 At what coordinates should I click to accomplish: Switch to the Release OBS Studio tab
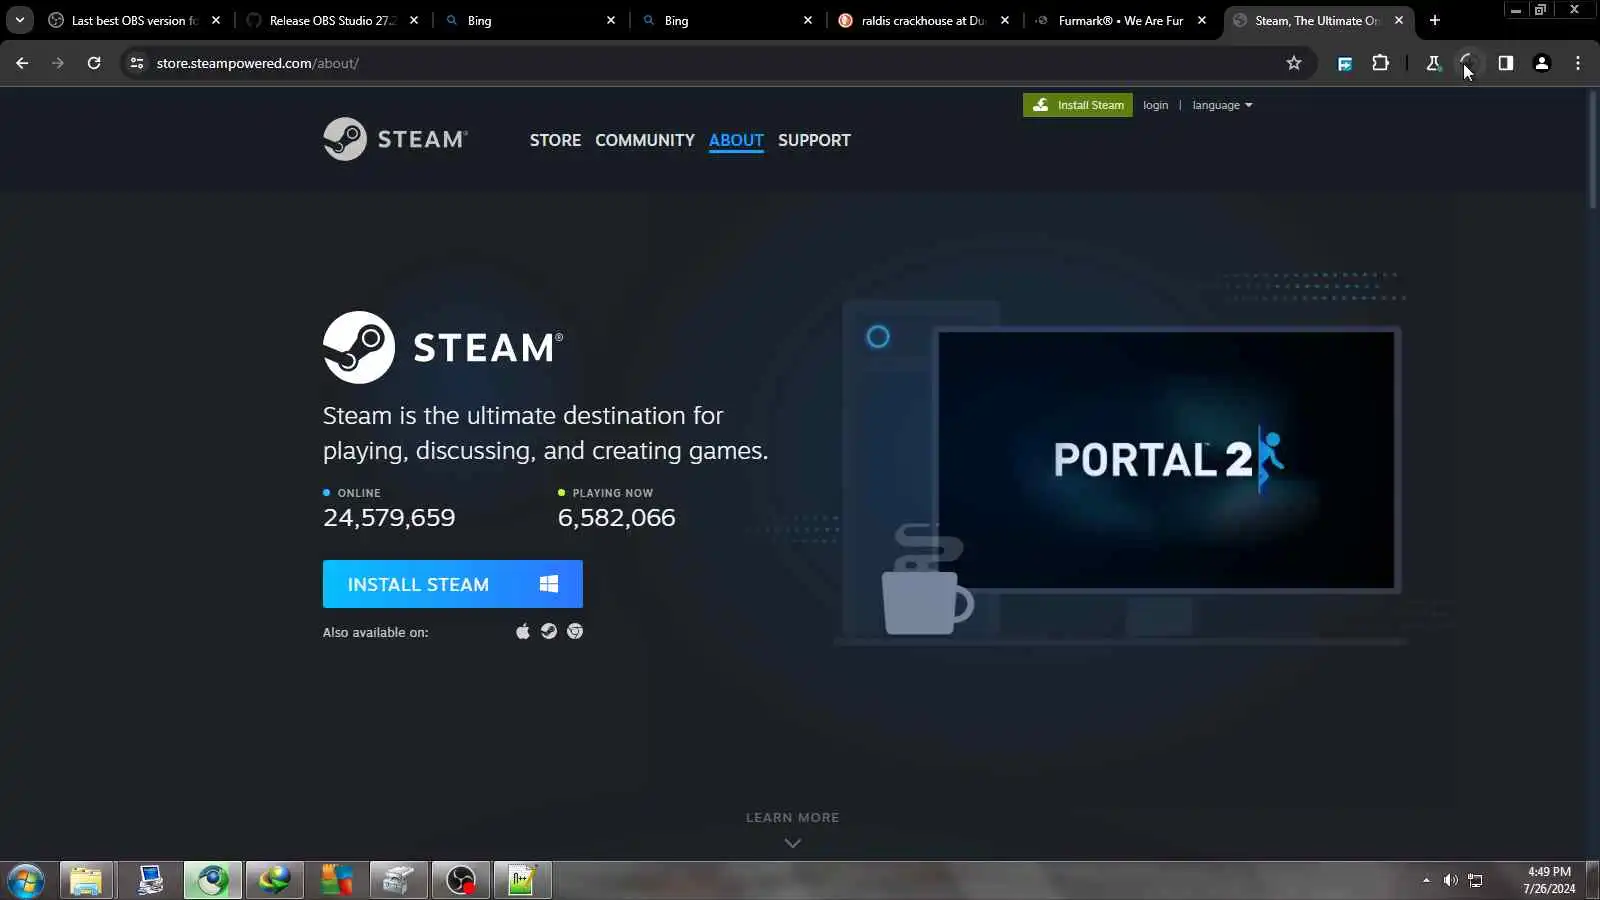334,20
